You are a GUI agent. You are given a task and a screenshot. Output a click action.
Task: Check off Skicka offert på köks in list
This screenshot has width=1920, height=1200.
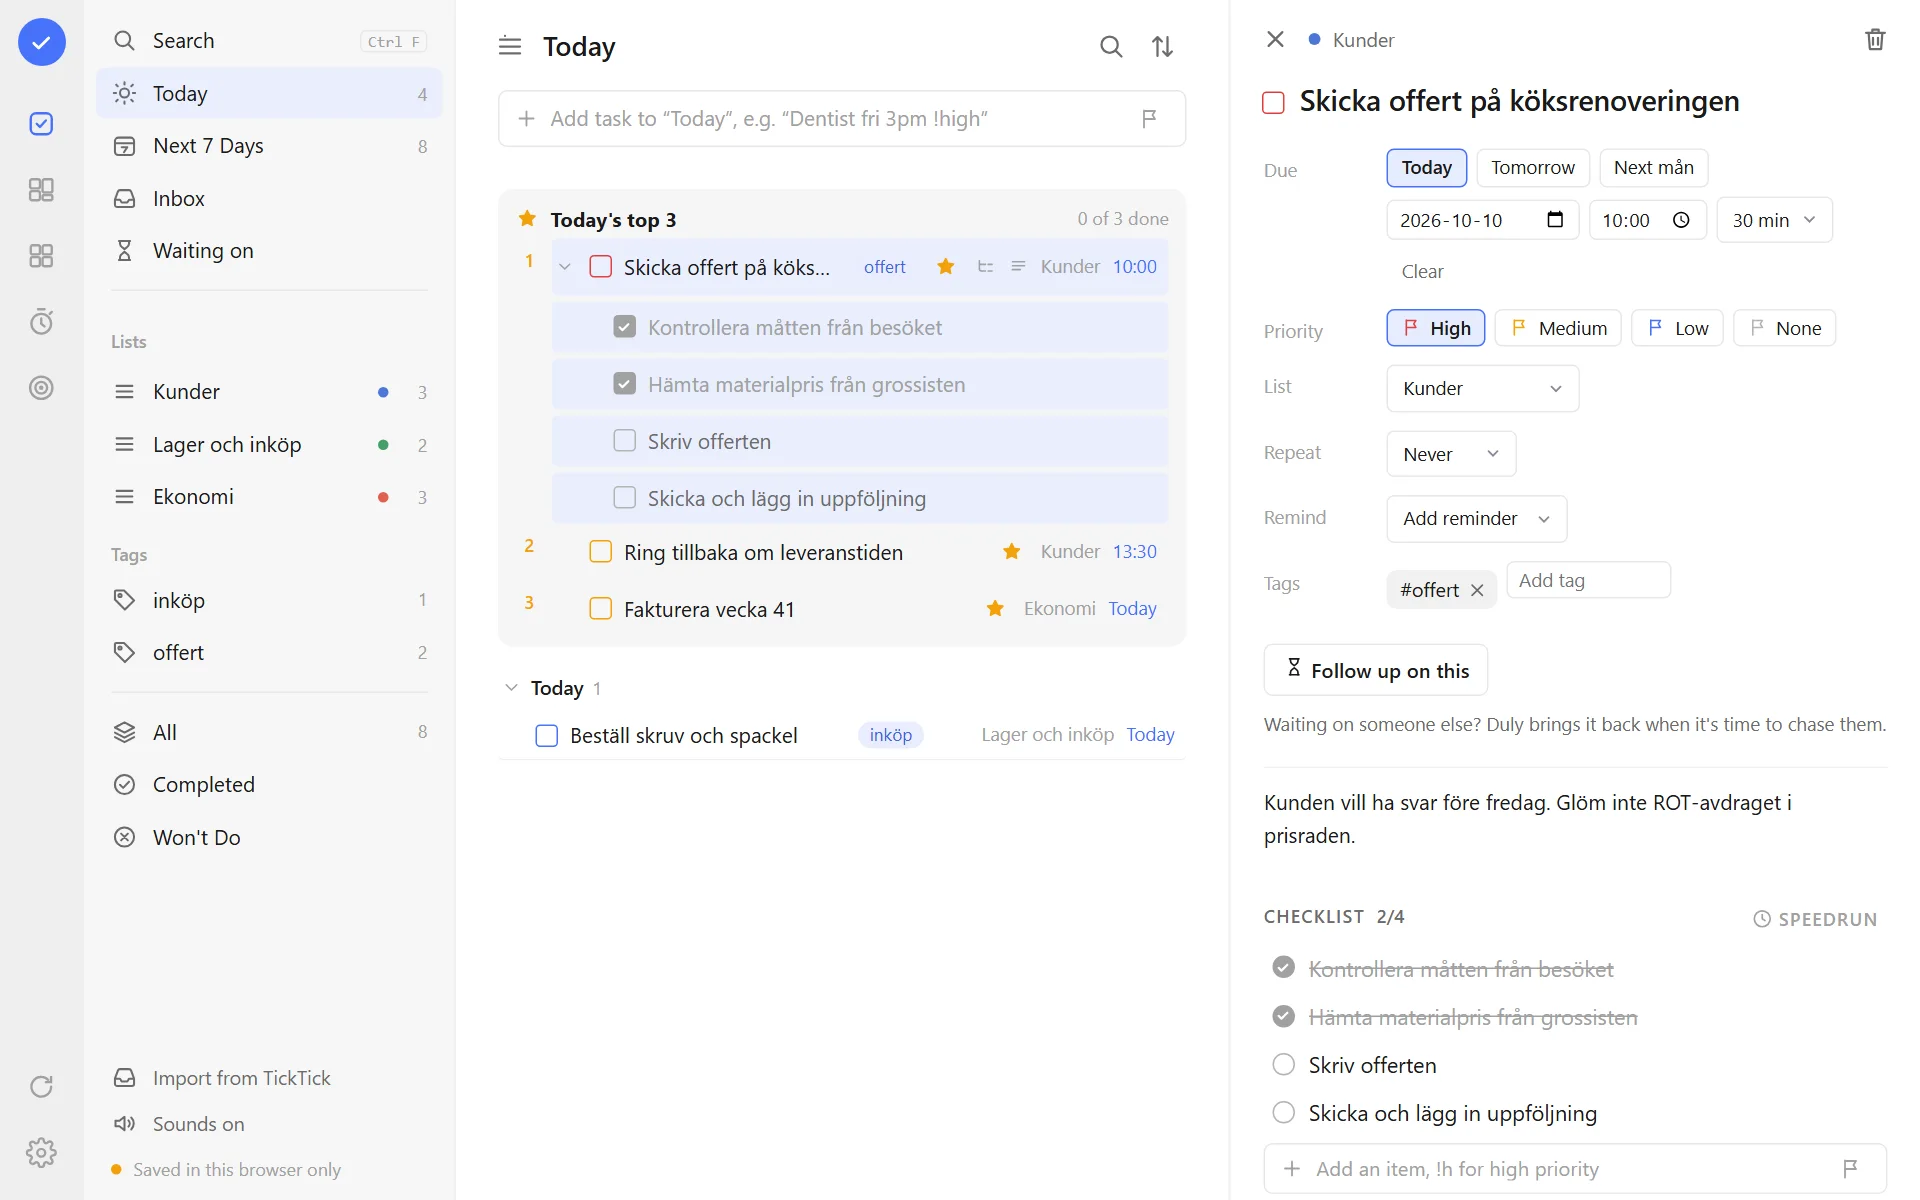[x=601, y=267]
